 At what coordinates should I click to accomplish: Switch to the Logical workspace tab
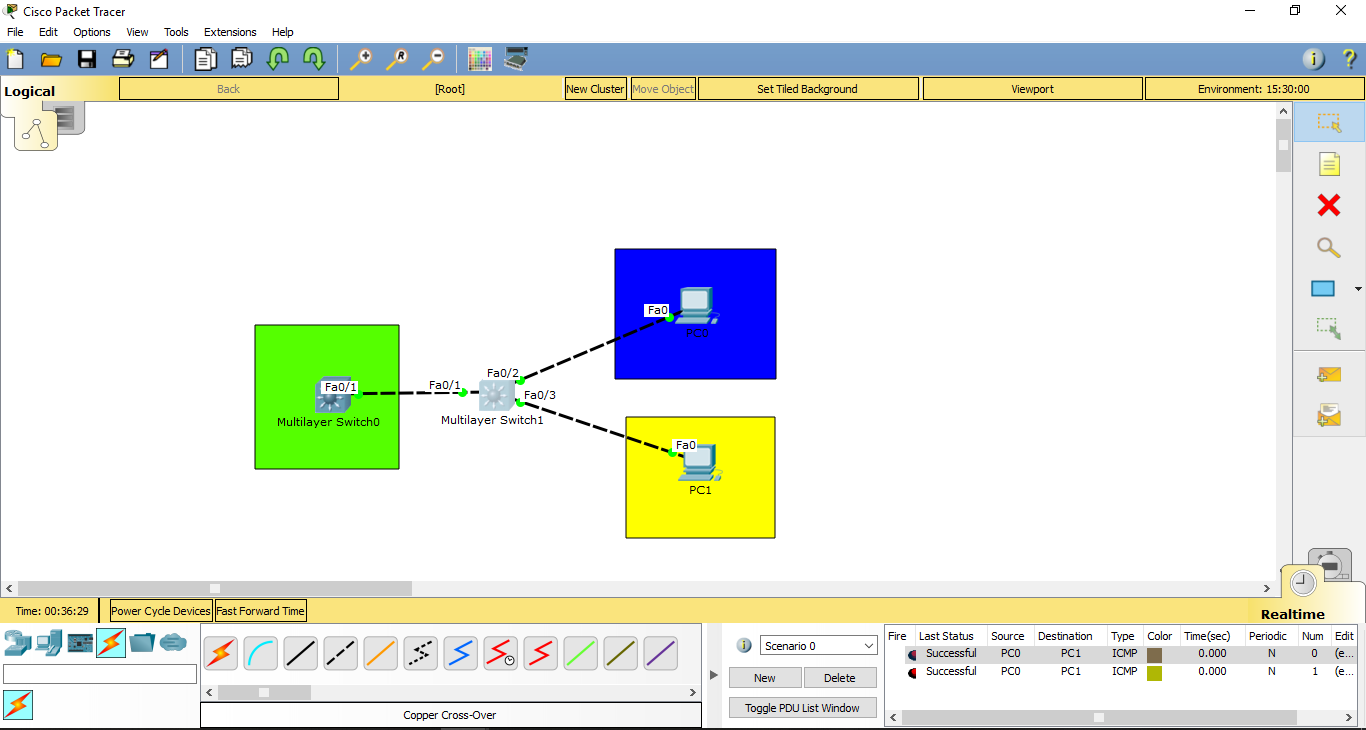pyautogui.click(x=30, y=91)
